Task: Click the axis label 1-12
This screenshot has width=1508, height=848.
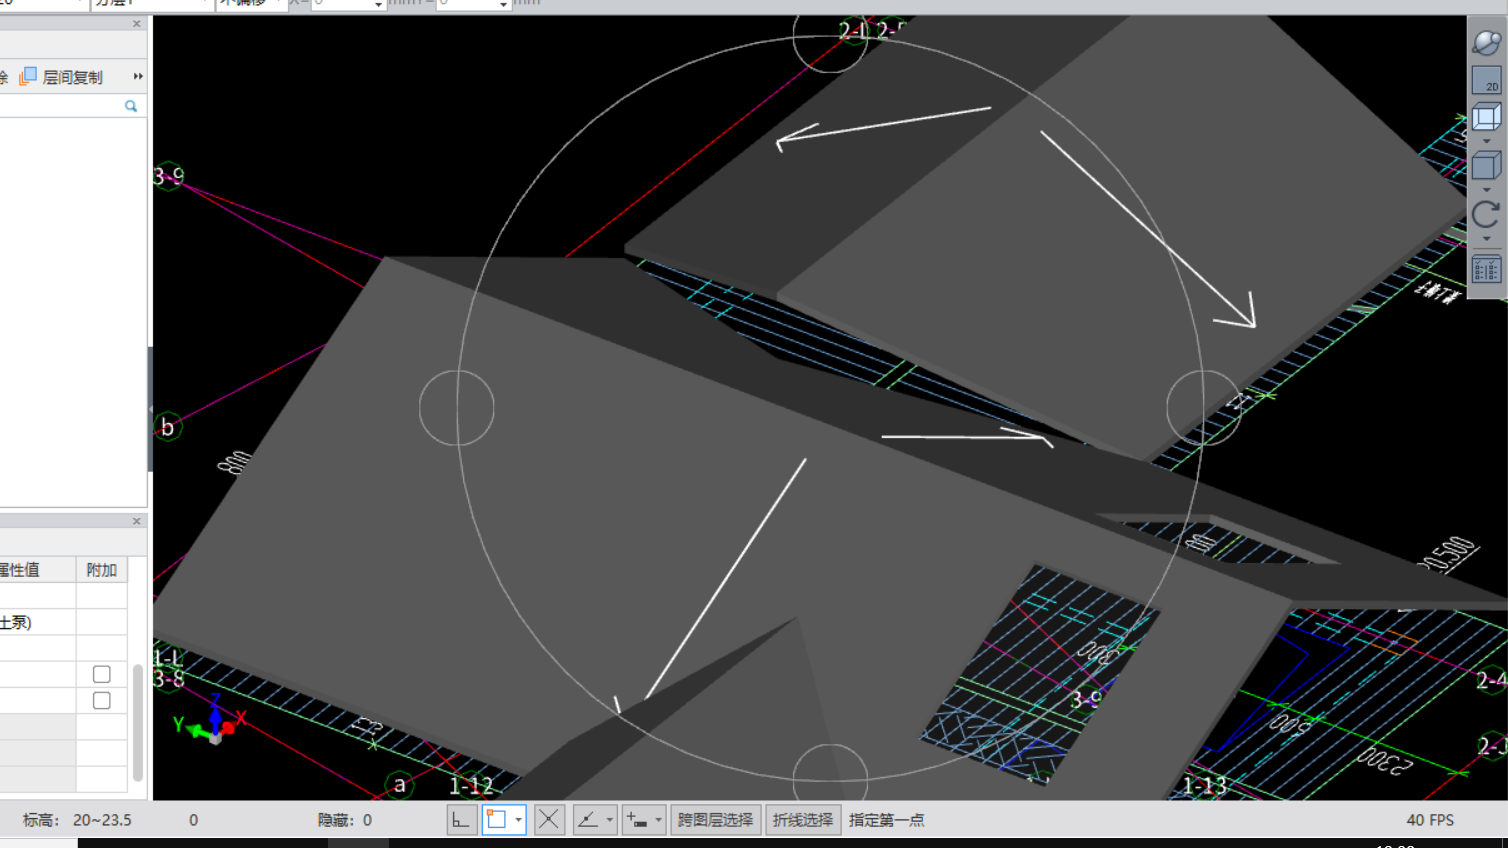Action: (471, 786)
